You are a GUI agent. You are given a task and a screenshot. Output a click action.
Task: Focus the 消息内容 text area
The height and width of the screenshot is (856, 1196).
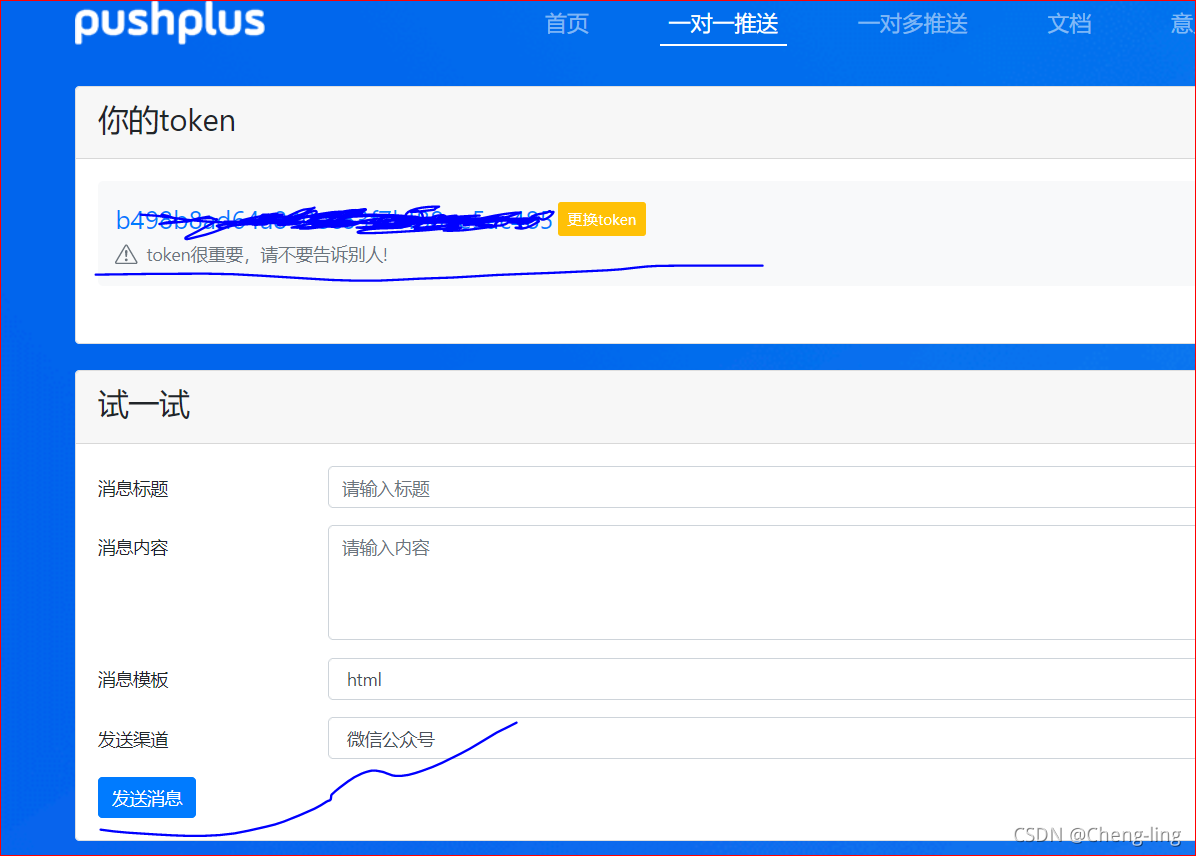pos(761,582)
